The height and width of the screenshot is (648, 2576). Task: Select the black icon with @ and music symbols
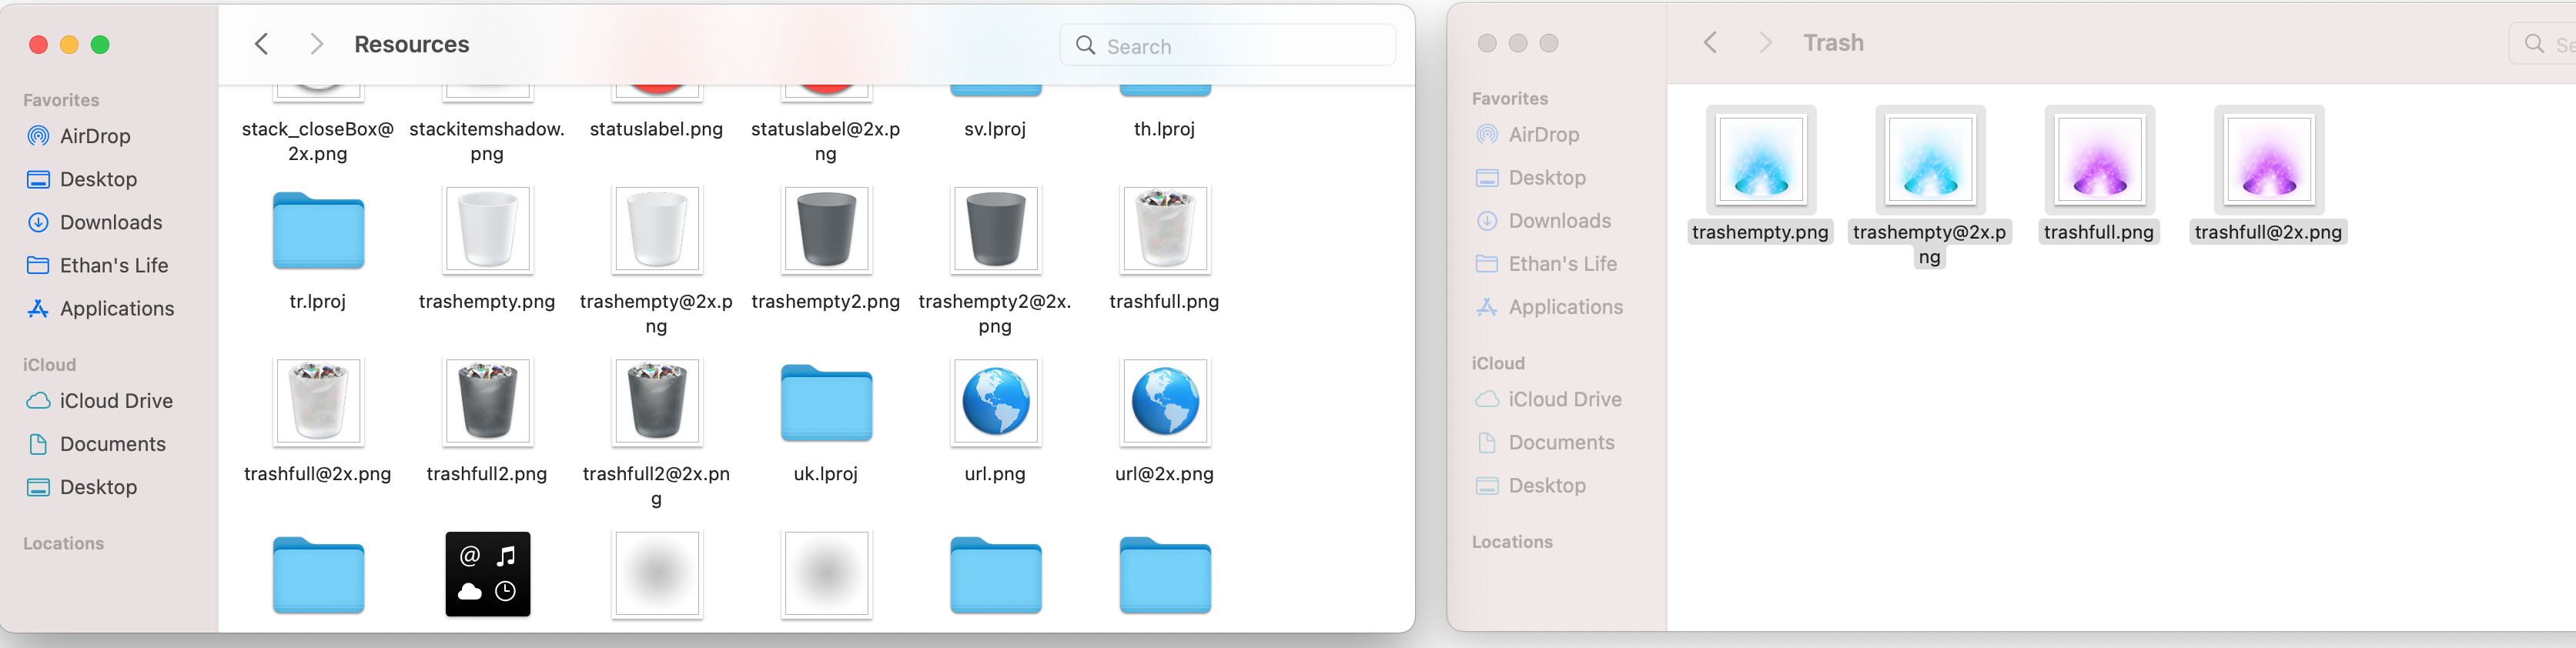(x=488, y=574)
